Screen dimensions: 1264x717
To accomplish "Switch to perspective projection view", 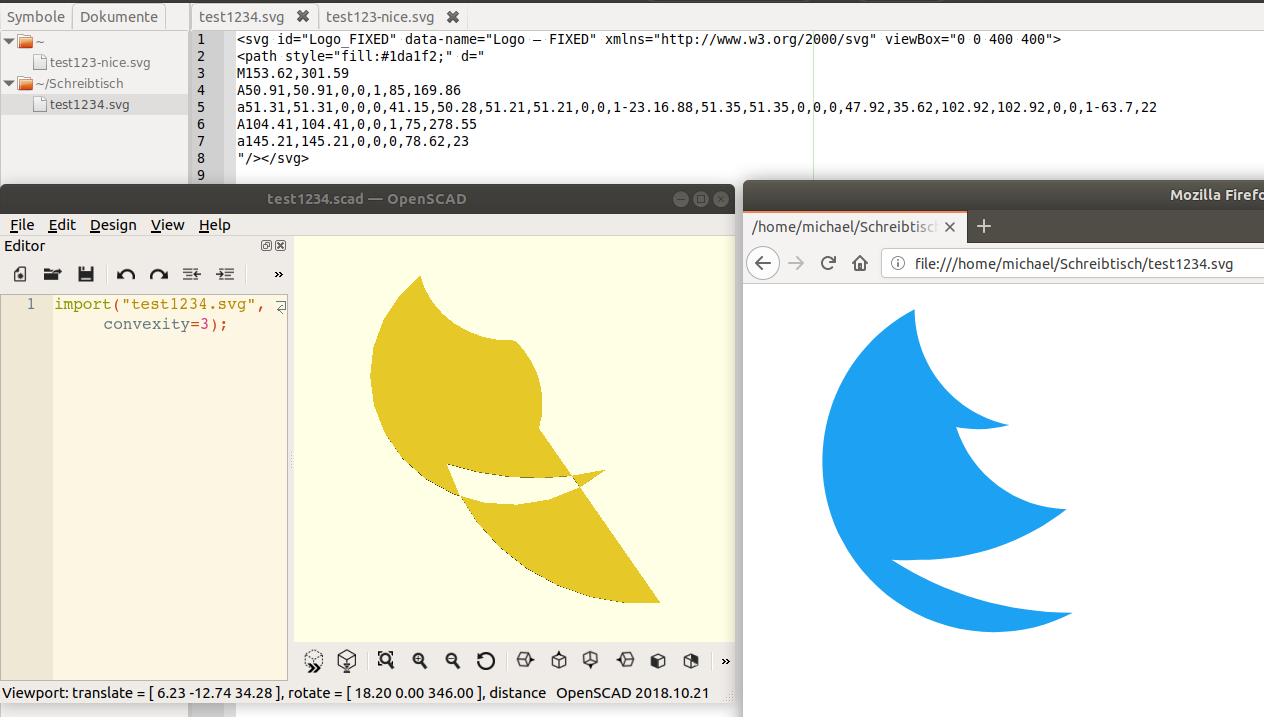I will (x=657, y=661).
